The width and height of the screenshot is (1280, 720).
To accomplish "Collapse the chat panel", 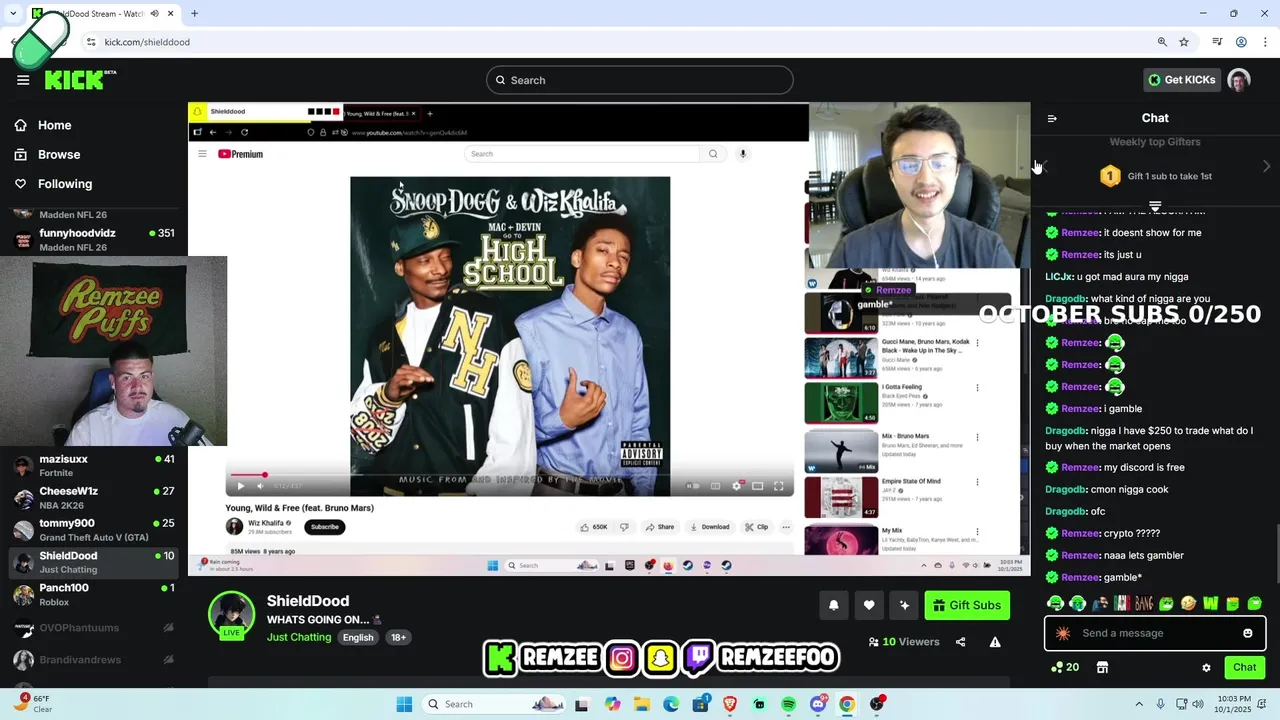I will click(1052, 118).
